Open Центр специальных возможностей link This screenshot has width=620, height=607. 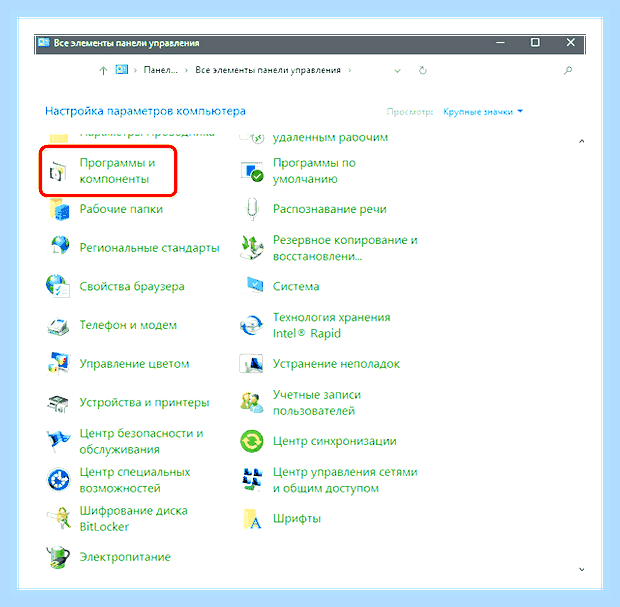click(x=135, y=480)
